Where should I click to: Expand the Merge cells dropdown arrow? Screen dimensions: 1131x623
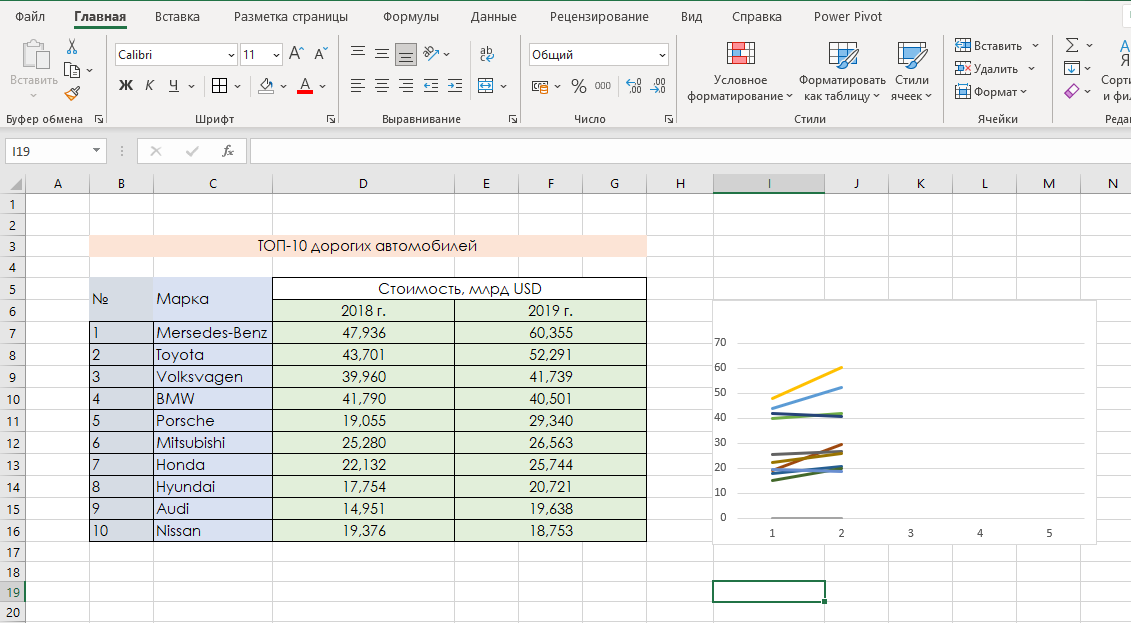(x=503, y=87)
